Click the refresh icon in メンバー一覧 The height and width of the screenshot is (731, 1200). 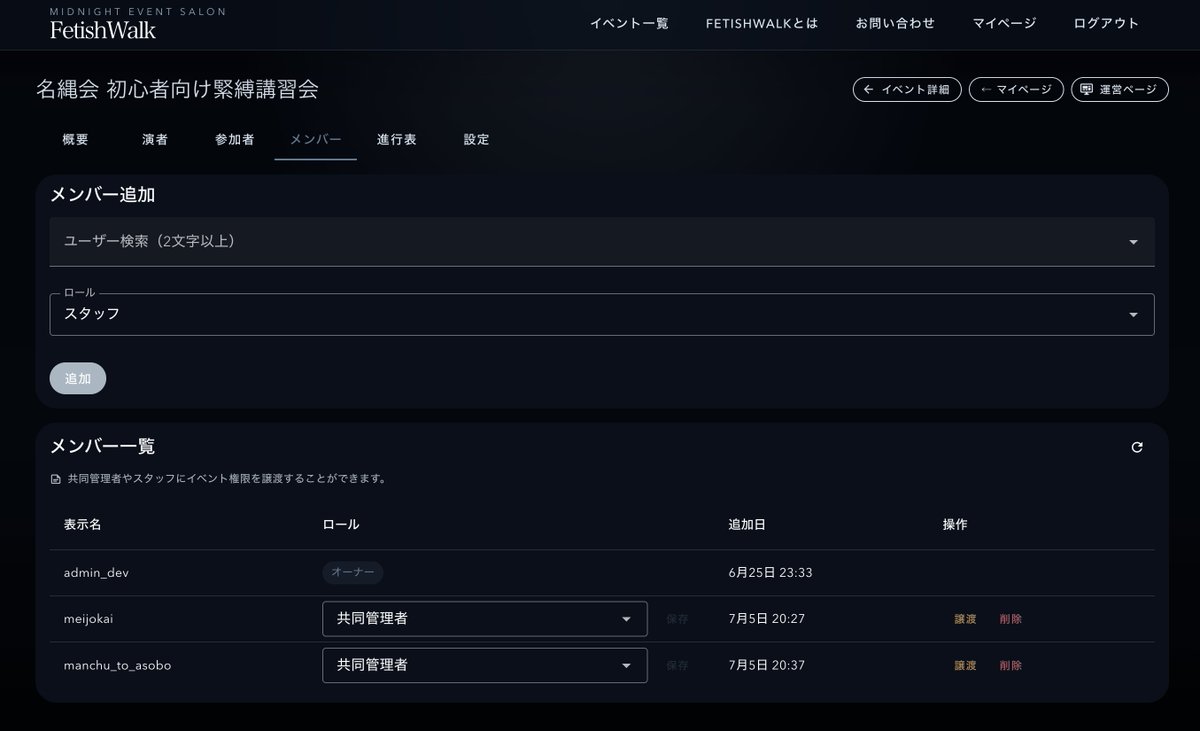point(1136,447)
